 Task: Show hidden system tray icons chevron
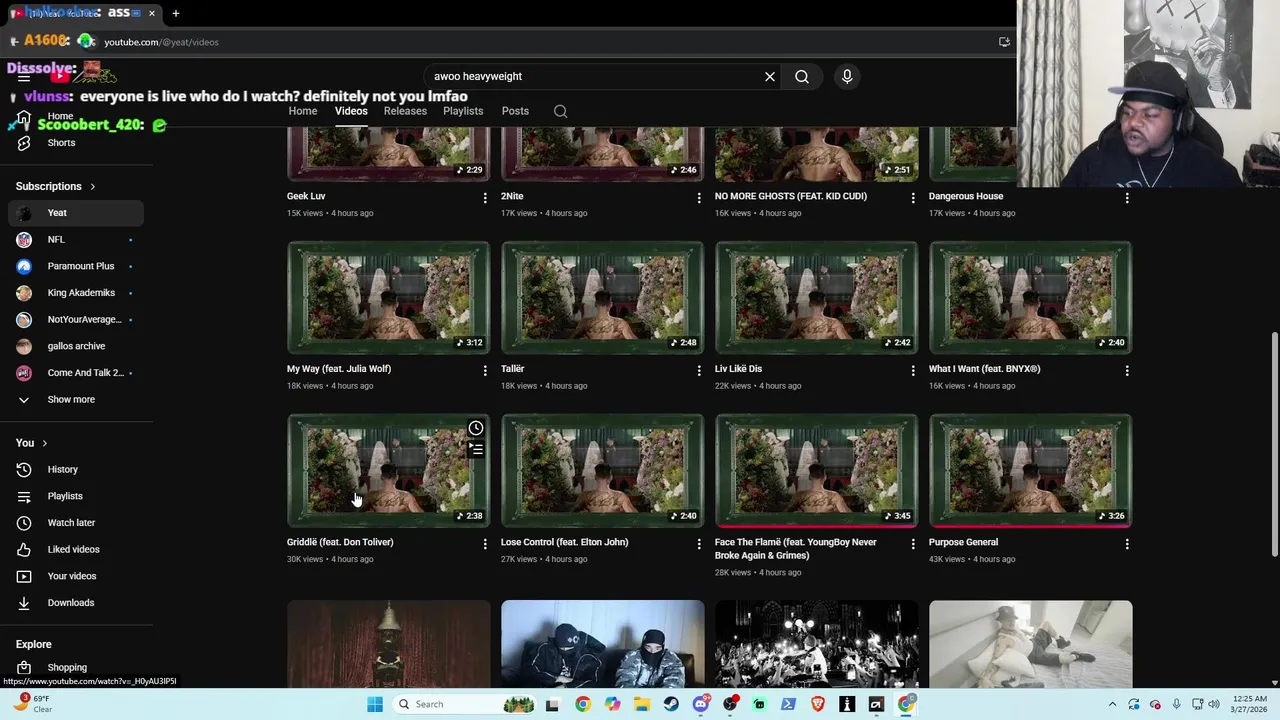point(1112,704)
